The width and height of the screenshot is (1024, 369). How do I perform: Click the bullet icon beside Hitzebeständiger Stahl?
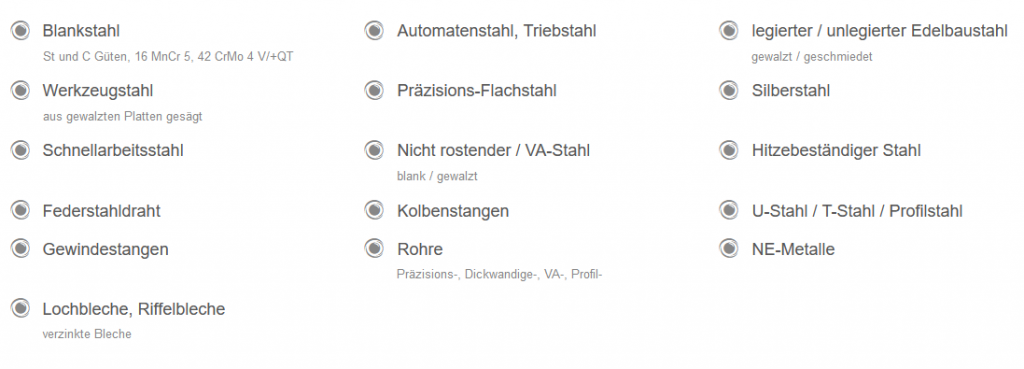point(729,150)
